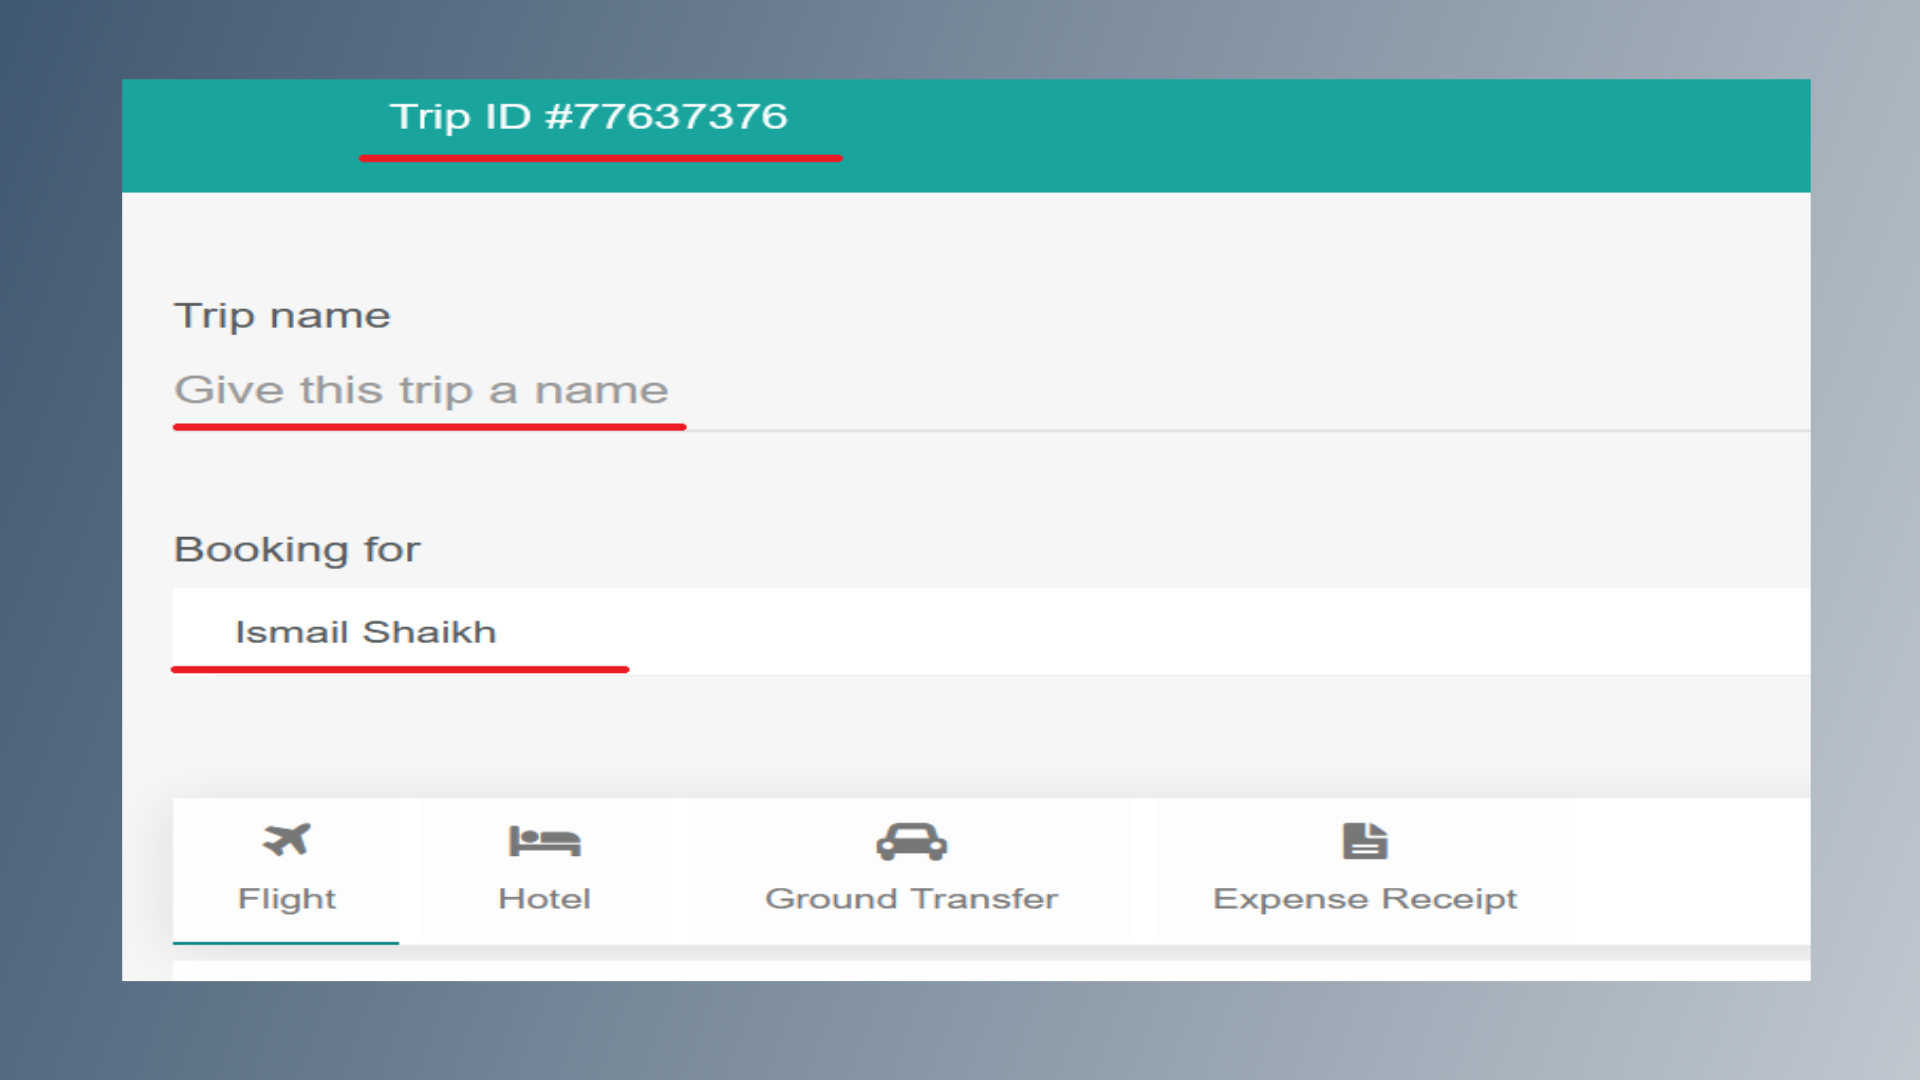Click the document icon for Expense Receipt
The width and height of the screenshot is (1920, 1080).
(1365, 841)
